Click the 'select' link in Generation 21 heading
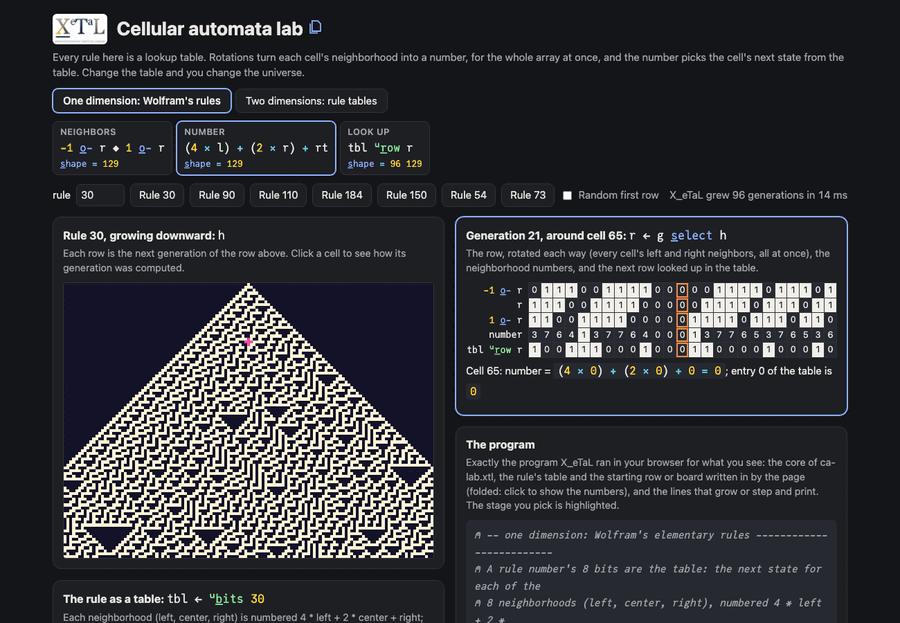900x623 pixels. (x=691, y=235)
